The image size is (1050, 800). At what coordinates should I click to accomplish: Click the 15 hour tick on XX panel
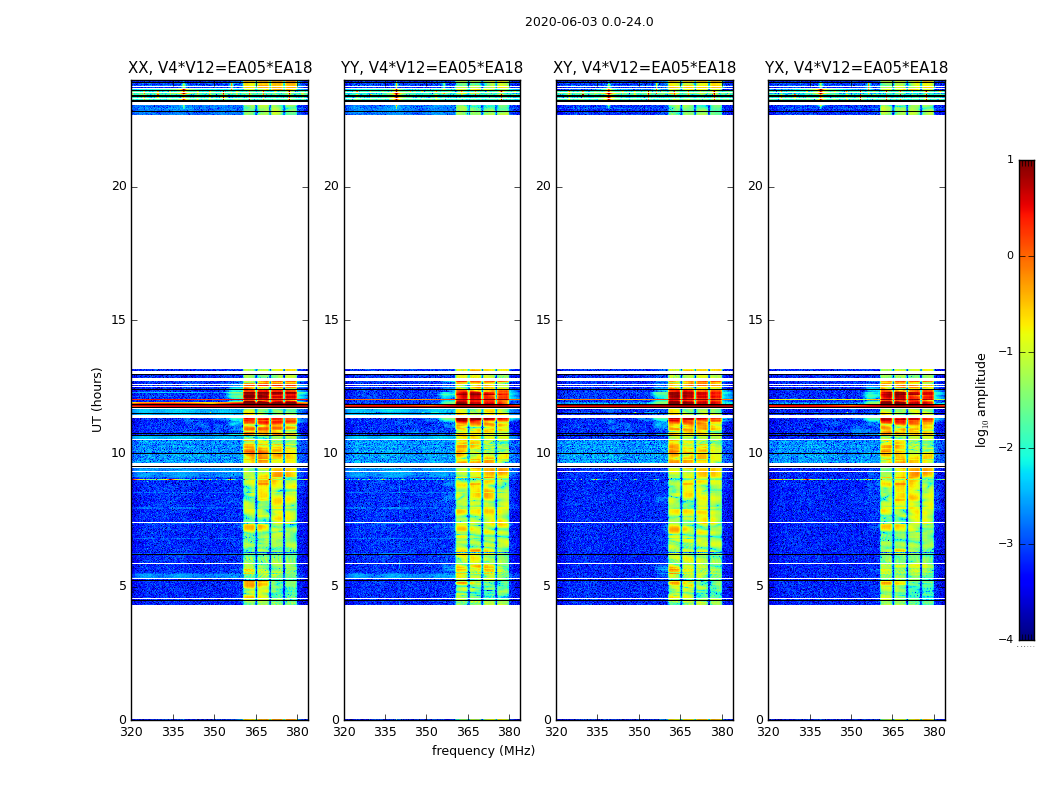pos(119,320)
